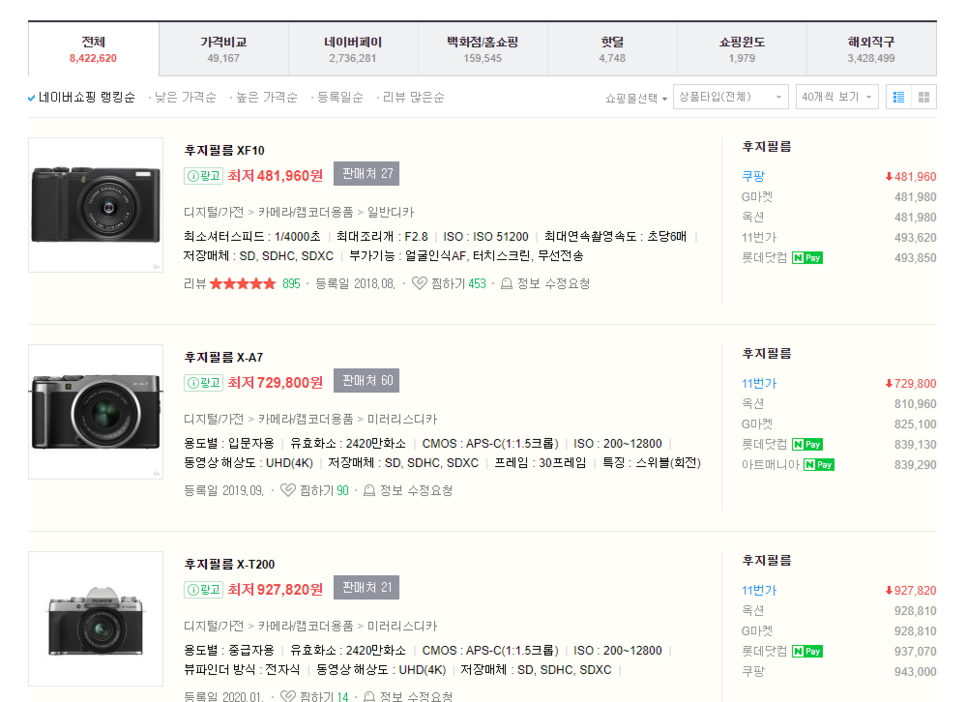966x702 pixels.
Task: Switch to 가격비교 tab
Action: pyautogui.click(x=223, y=49)
